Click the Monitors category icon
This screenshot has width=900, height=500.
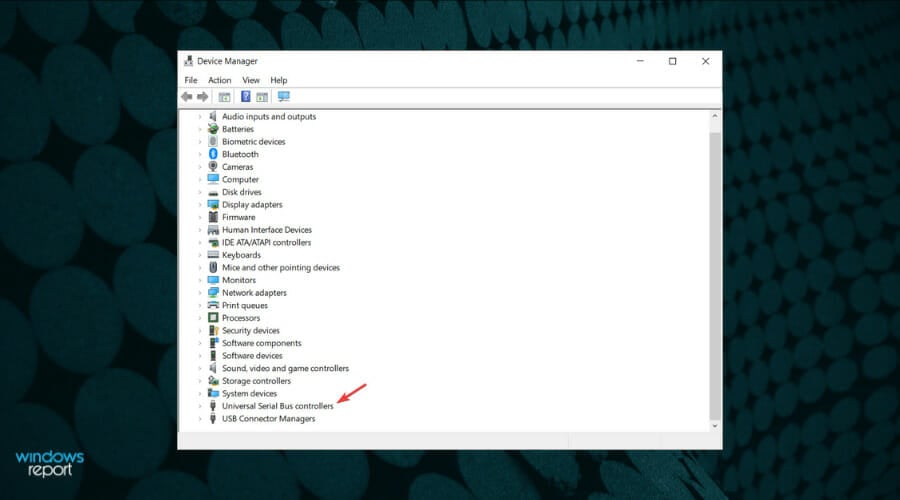(x=213, y=280)
